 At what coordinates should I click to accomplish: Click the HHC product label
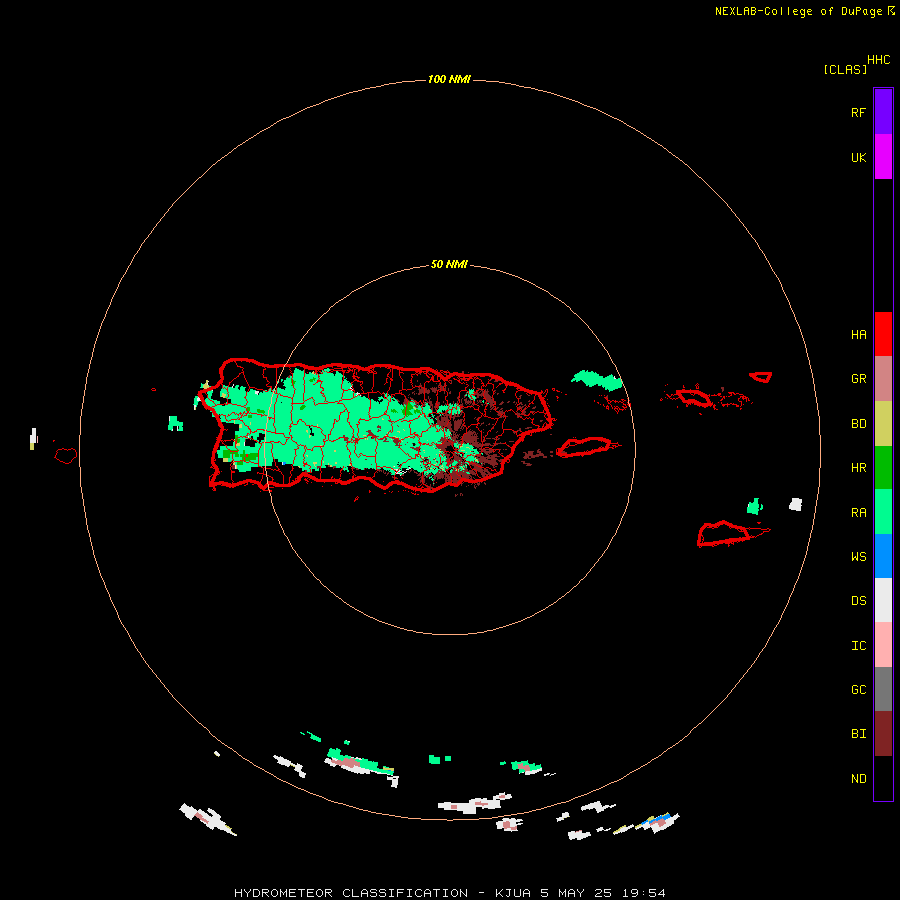pos(878,60)
